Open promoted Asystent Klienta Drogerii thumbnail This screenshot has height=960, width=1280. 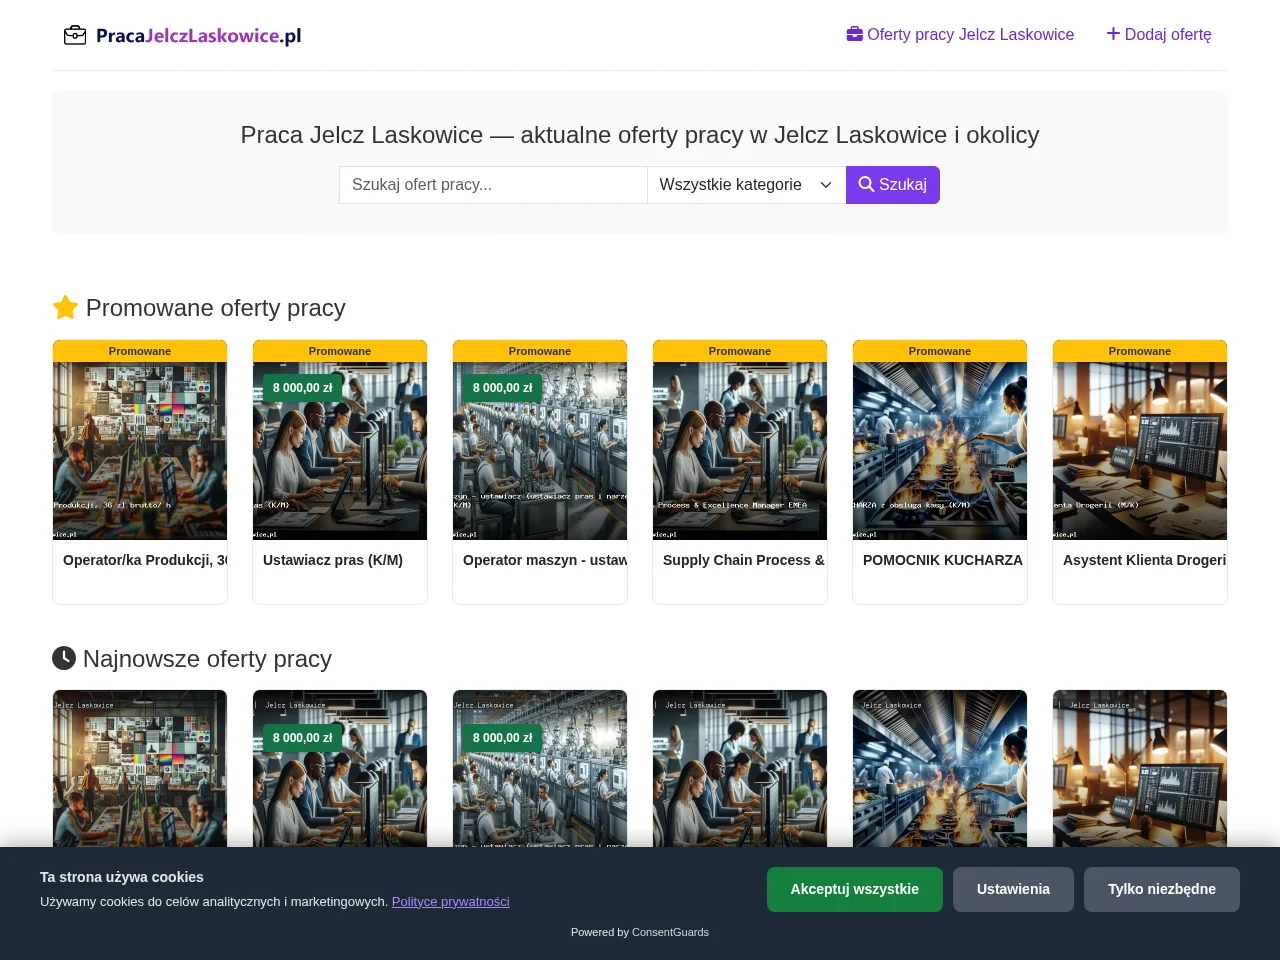(1140, 451)
